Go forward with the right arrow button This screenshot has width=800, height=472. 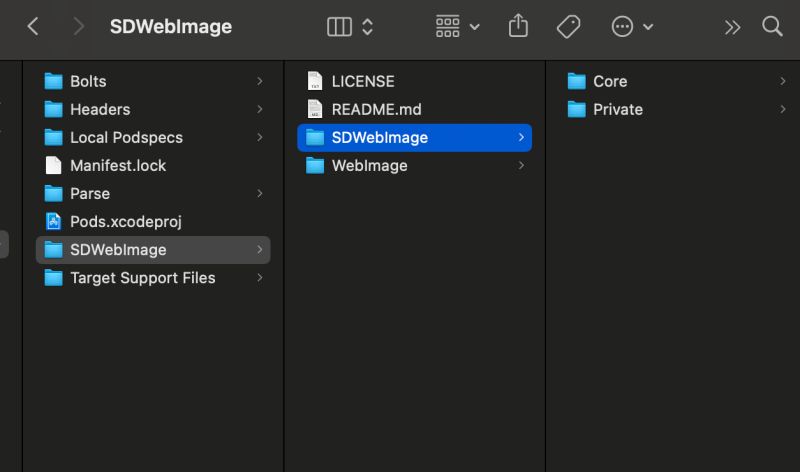coord(78,27)
